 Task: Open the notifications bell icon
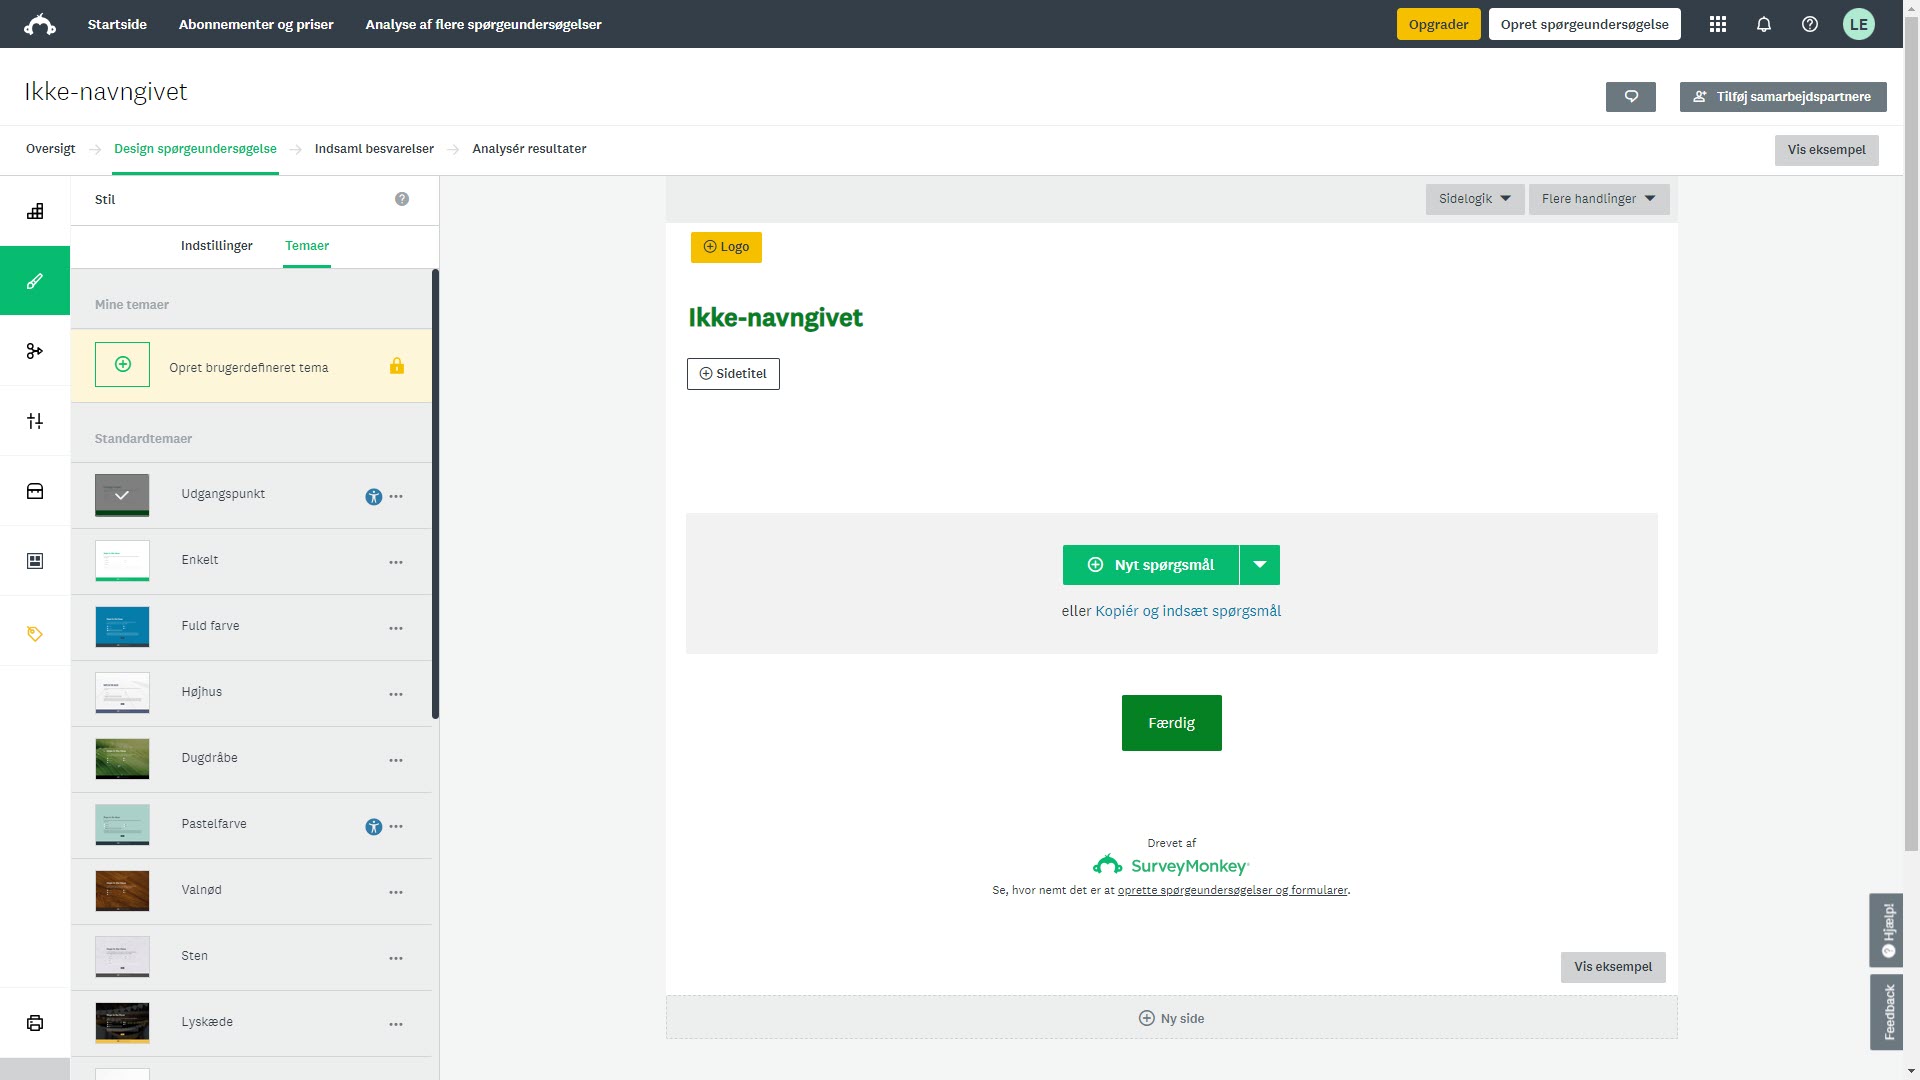click(x=1764, y=24)
